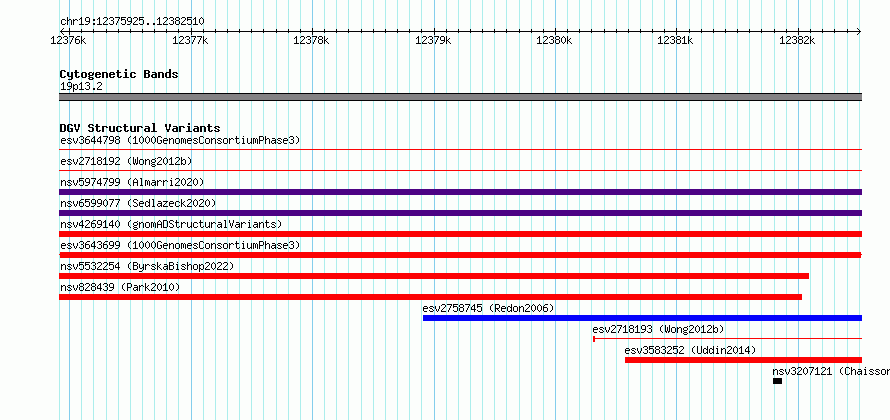Open the Cytogenetic Bands track title
The image size is (890, 420).
coord(119,74)
